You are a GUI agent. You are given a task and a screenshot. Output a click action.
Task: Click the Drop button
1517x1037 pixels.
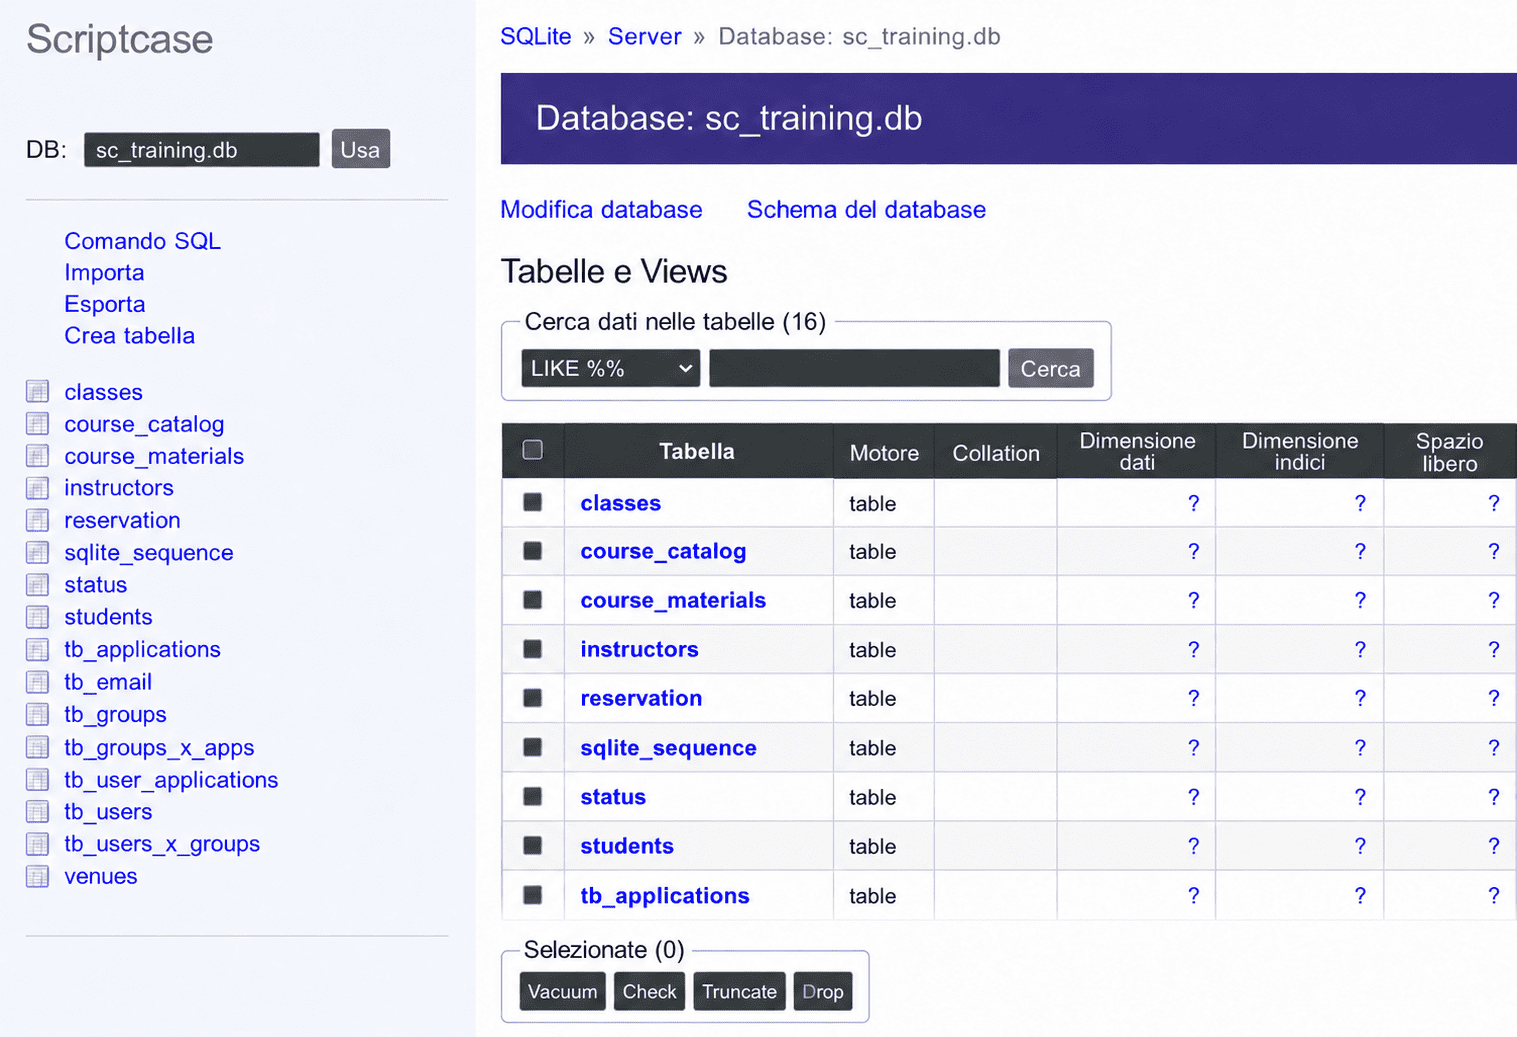point(823,991)
